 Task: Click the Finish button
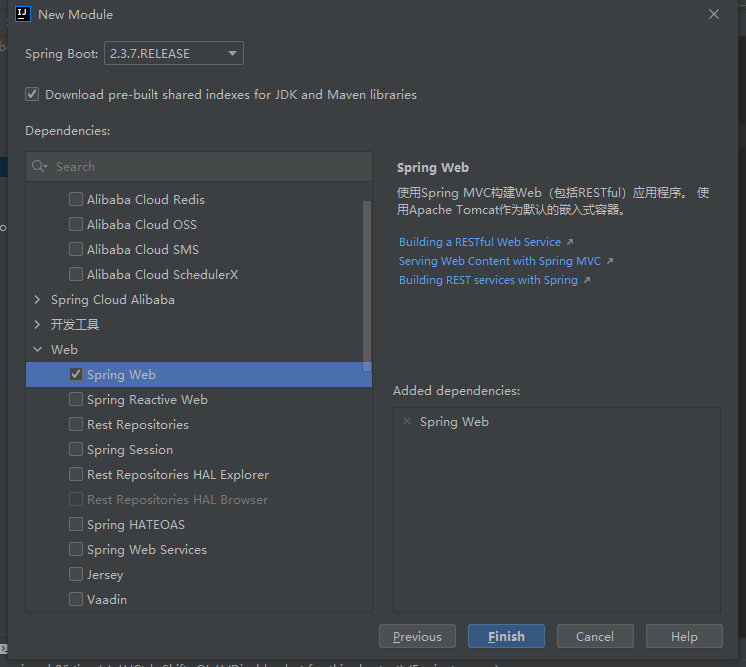point(506,636)
